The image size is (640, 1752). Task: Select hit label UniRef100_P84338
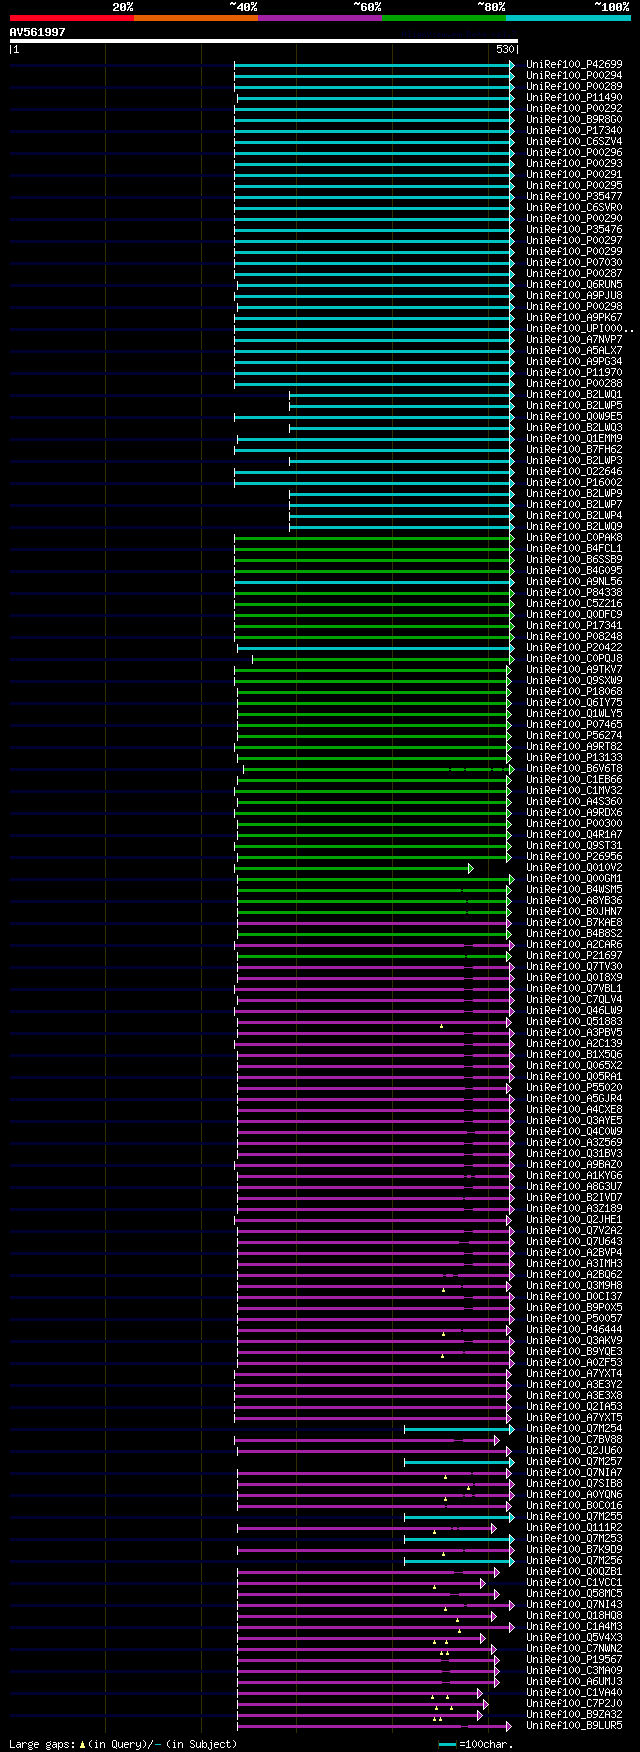[574, 593]
